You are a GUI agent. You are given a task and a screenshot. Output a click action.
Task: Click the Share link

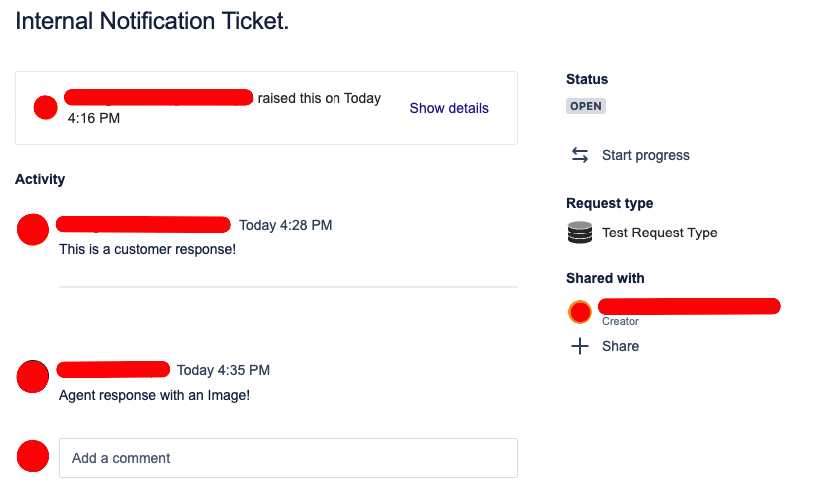620,346
